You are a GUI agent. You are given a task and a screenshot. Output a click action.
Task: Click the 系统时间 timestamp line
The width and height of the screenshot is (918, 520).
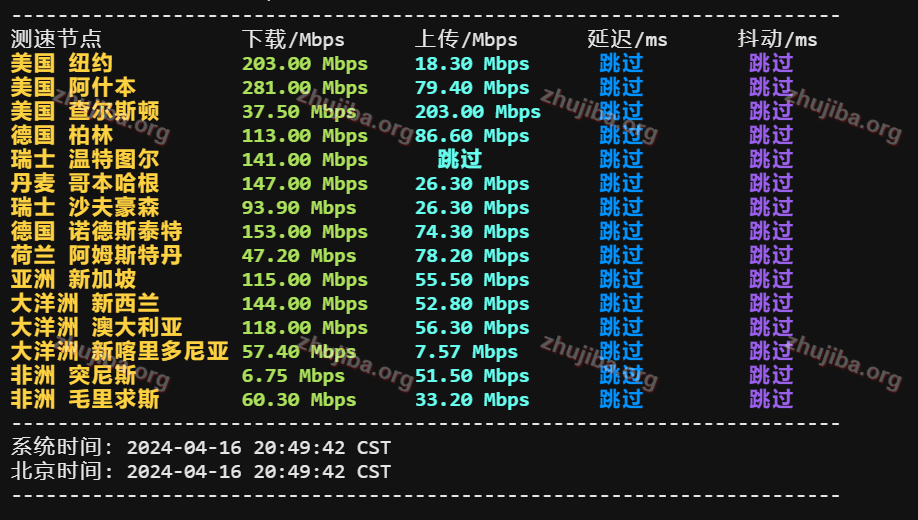click(x=201, y=447)
